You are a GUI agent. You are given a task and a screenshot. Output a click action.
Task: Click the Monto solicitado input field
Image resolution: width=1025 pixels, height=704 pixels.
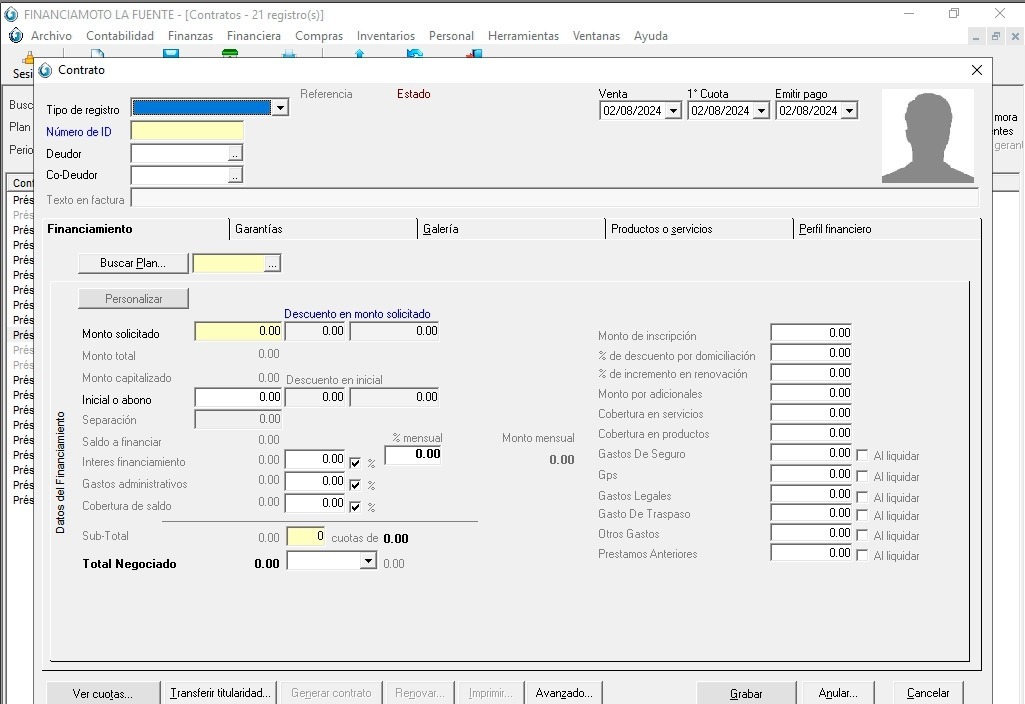click(239, 331)
